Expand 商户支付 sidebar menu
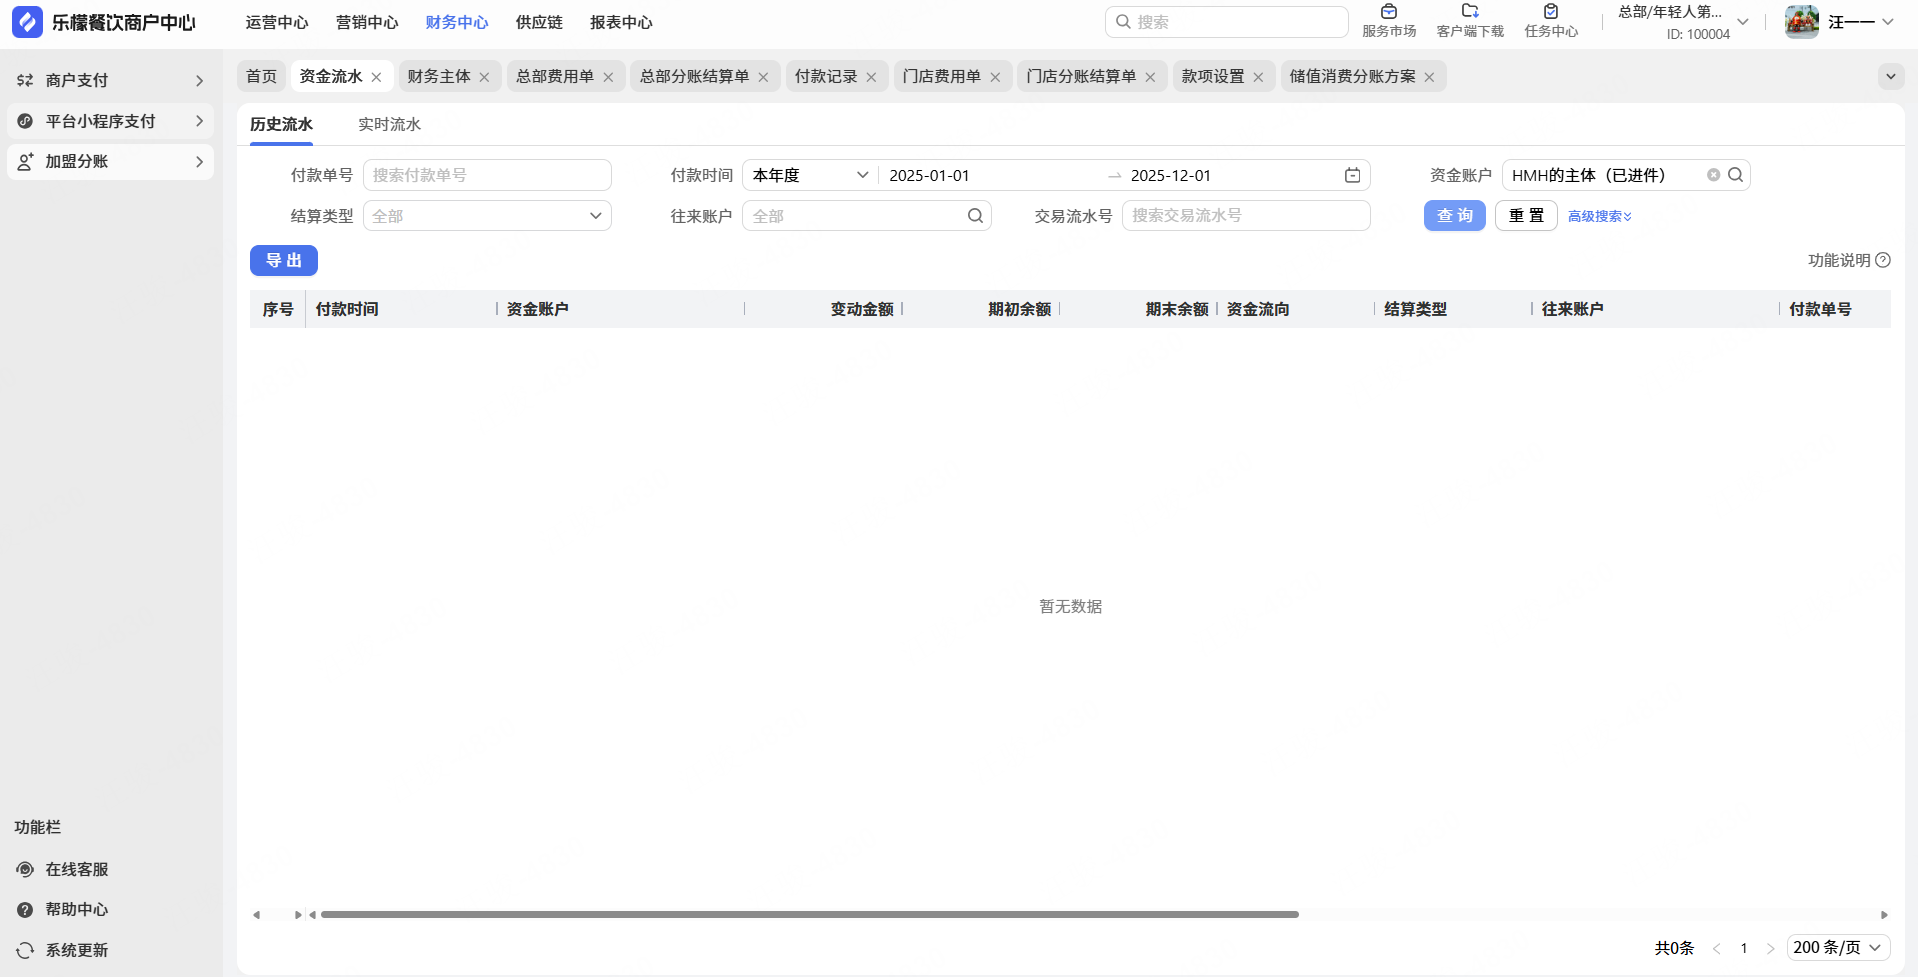1918x977 pixels. click(110, 80)
